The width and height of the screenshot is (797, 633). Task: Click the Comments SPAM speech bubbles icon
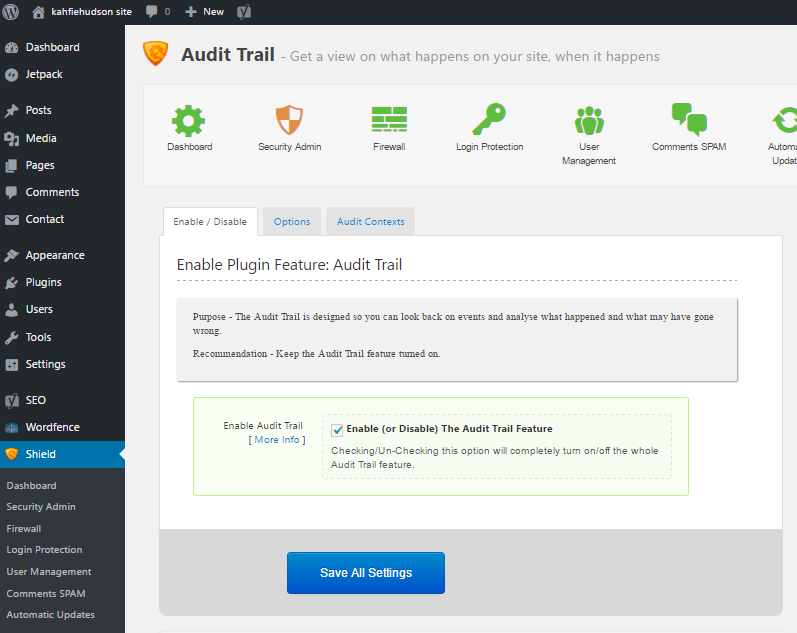[689, 119]
